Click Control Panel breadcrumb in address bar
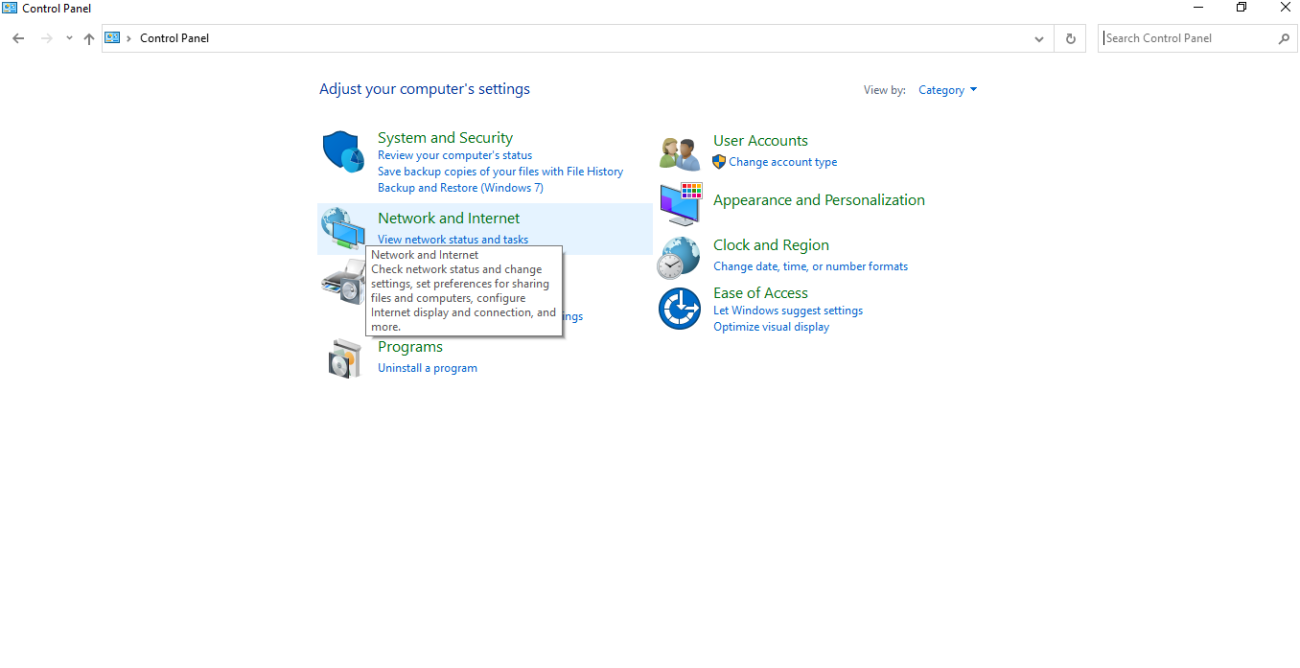This screenshot has width=1300, height=668. coord(174,38)
